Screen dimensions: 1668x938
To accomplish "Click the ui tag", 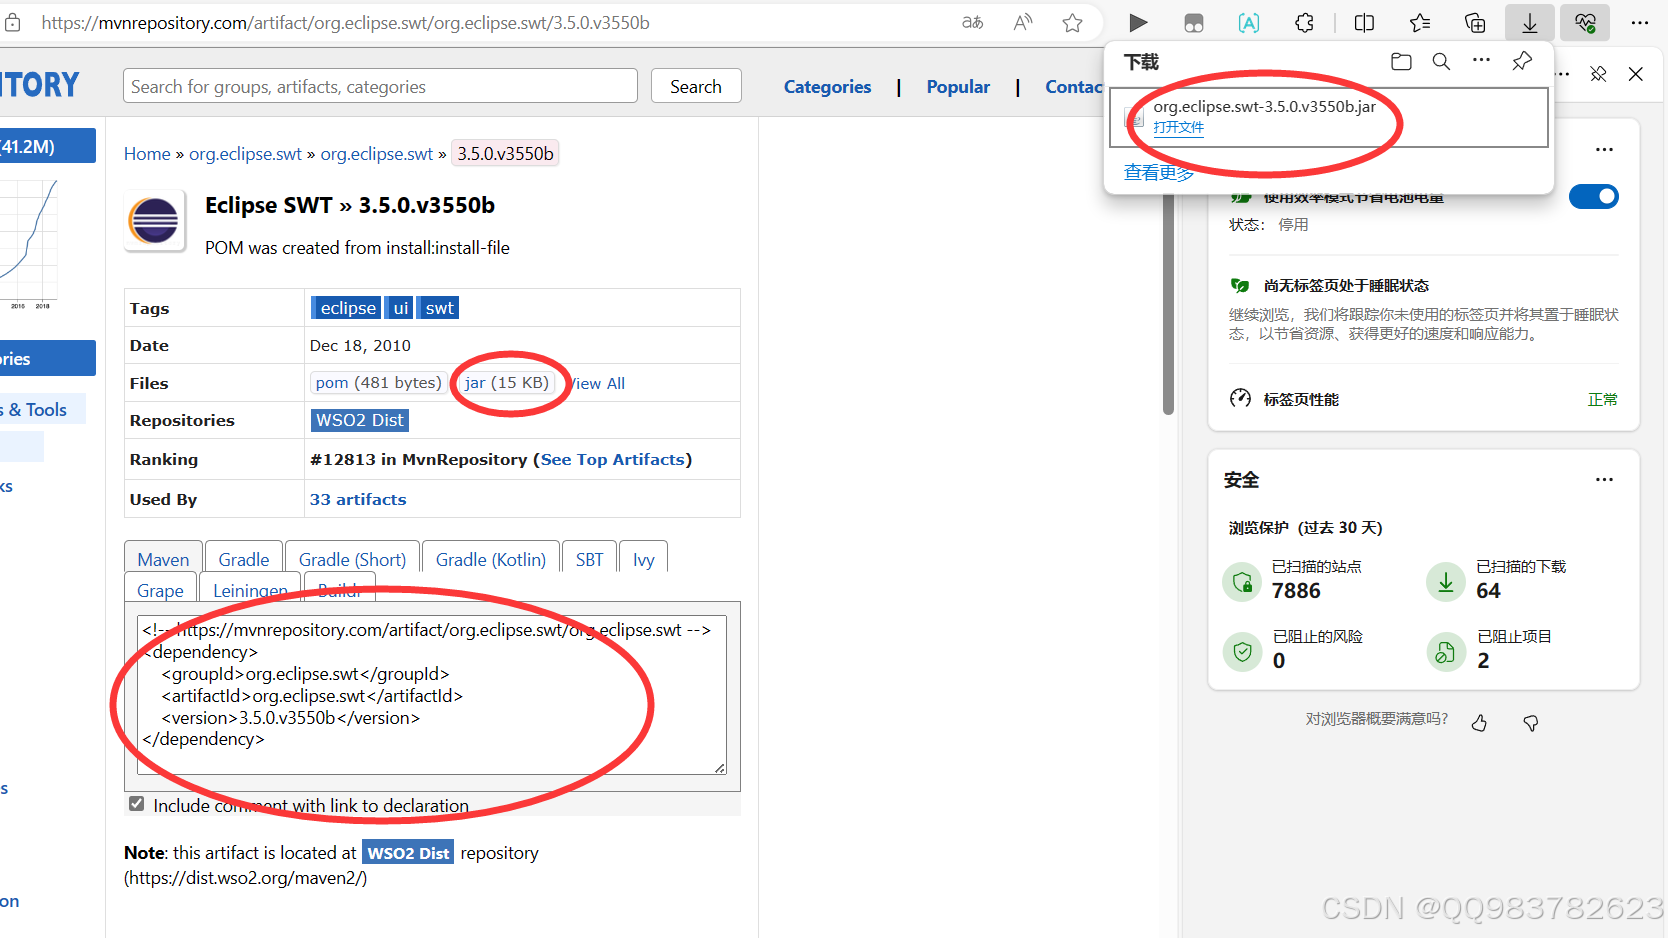I will pos(400,308).
